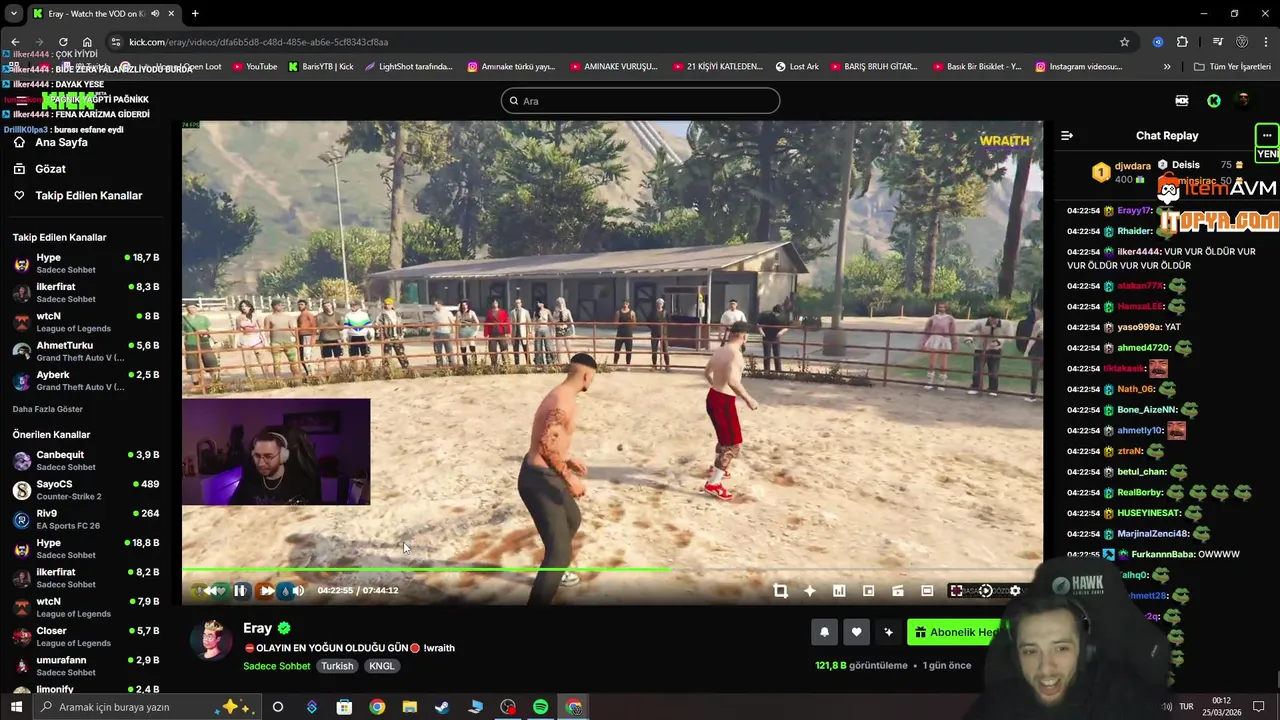Mute the tab via its speaker icon
The image size is (1280, 720).
tap(154, 14)
